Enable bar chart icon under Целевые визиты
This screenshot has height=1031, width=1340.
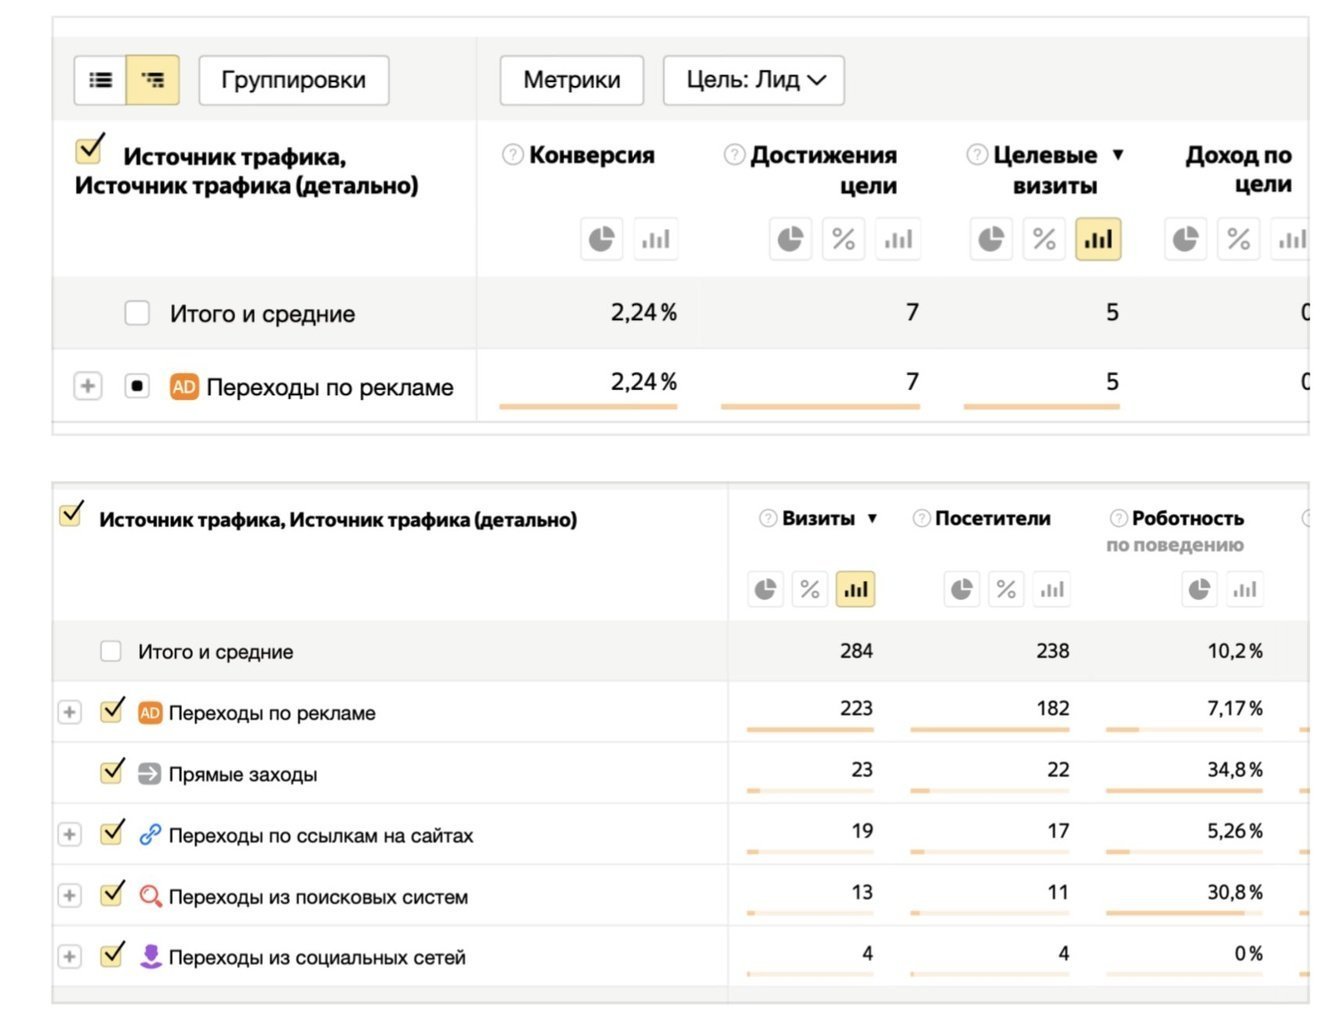[x=1097, y=239]
